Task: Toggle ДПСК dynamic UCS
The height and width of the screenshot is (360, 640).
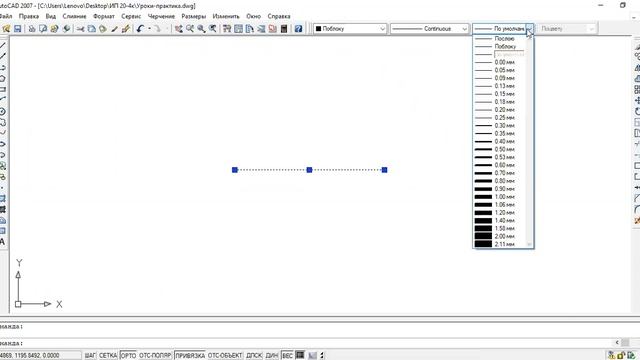Action: (254, 356)
